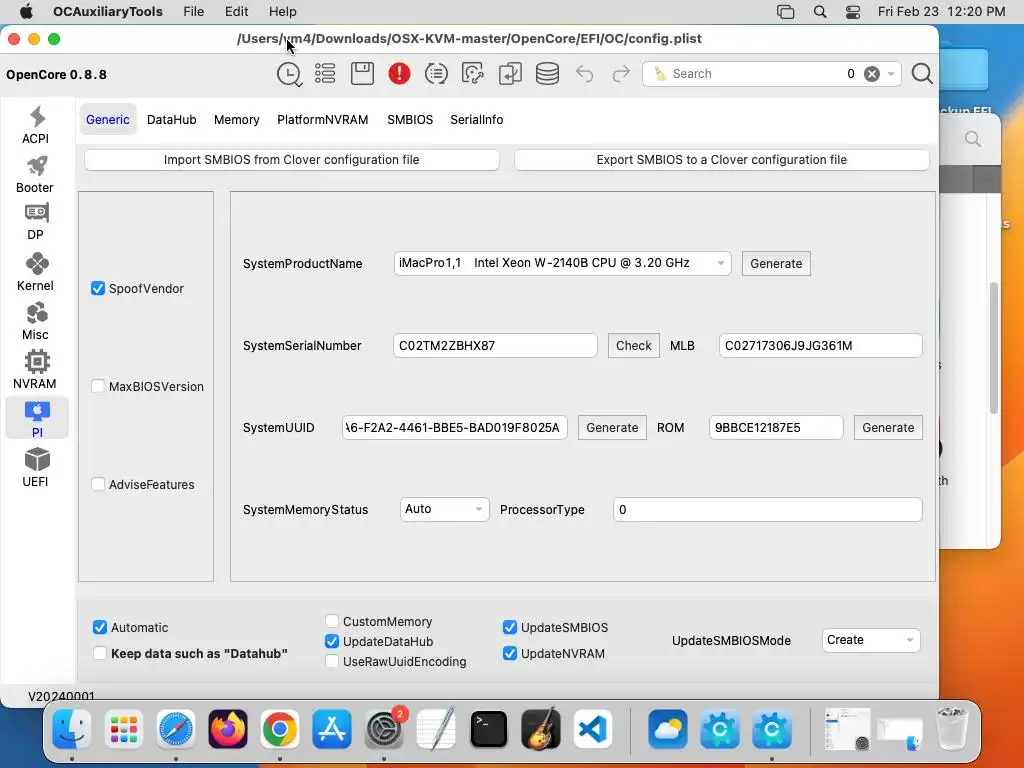Select the DP sidebar section
Image resolution: width=1024 pixels, height=768 pixels.
(x=36, y=222)
